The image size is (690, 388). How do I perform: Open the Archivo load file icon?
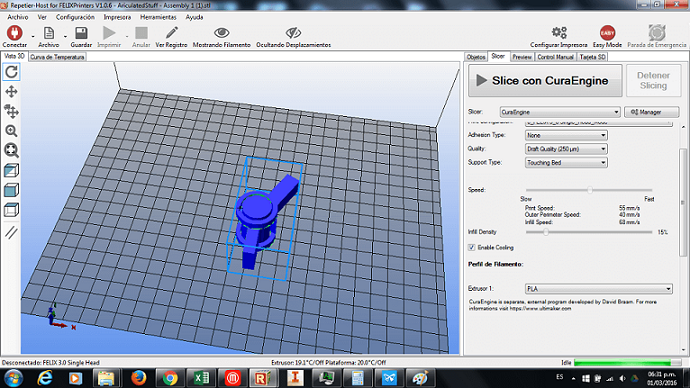[49, 33]
